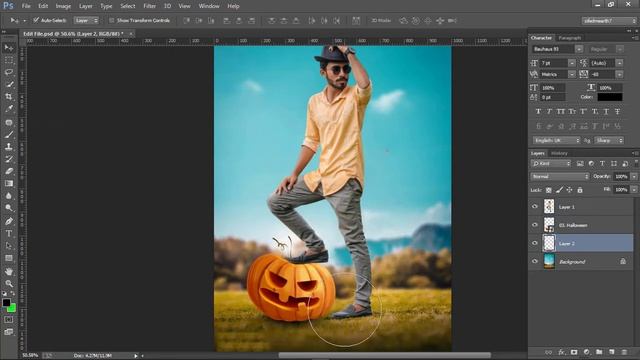Open the Auto-Select Layer dropdown

click(x=86, y=20)
